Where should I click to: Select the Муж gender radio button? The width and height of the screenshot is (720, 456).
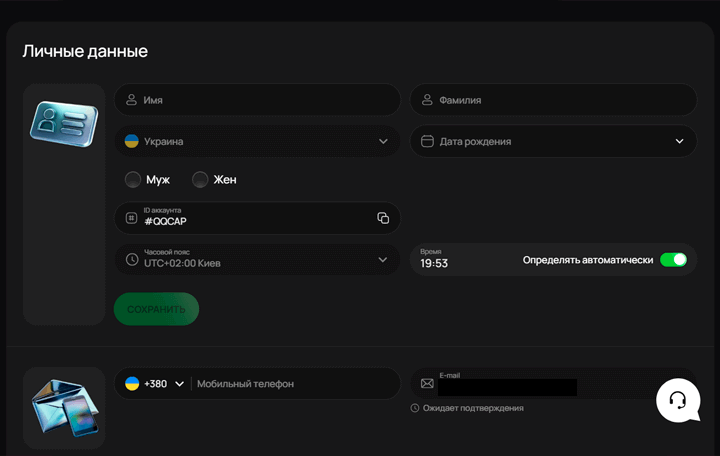[x=133, y=180]
